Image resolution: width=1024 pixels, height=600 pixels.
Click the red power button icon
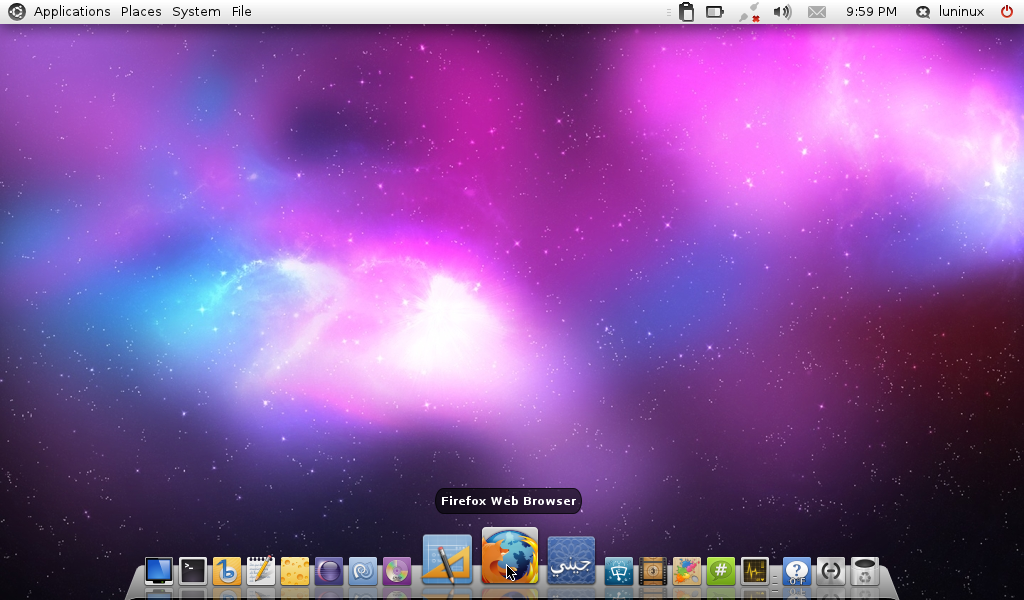point(1007,12)
